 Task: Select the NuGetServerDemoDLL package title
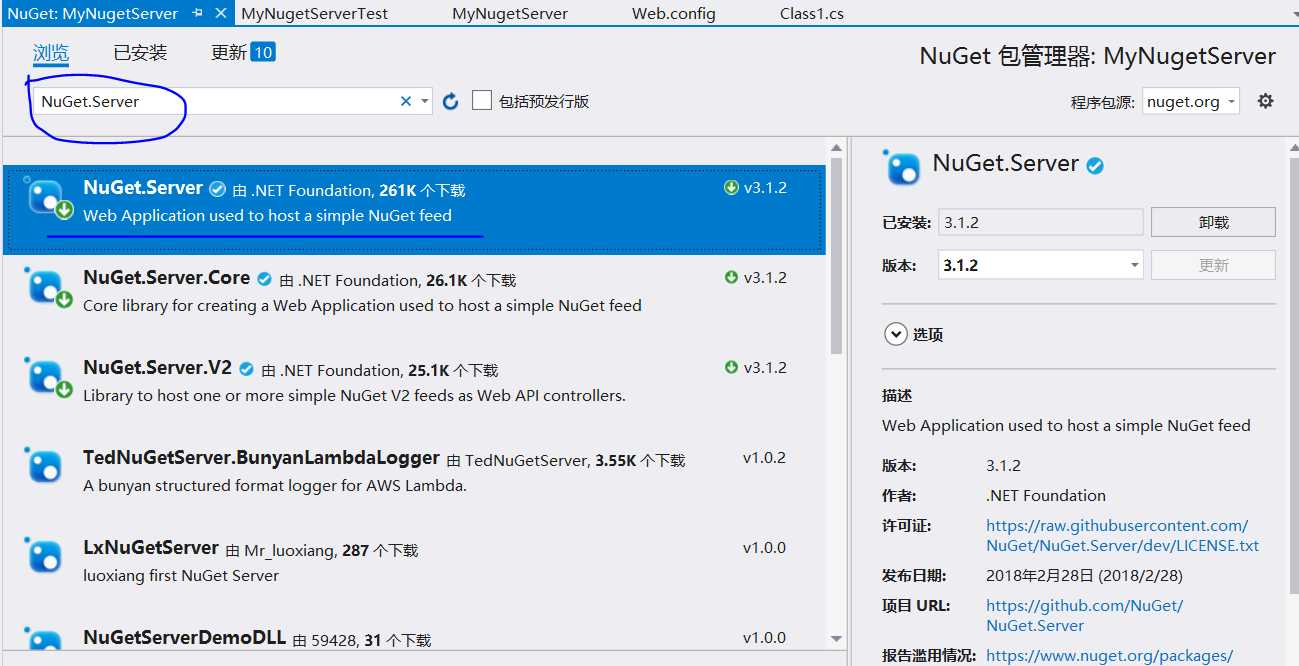(185, 637)
